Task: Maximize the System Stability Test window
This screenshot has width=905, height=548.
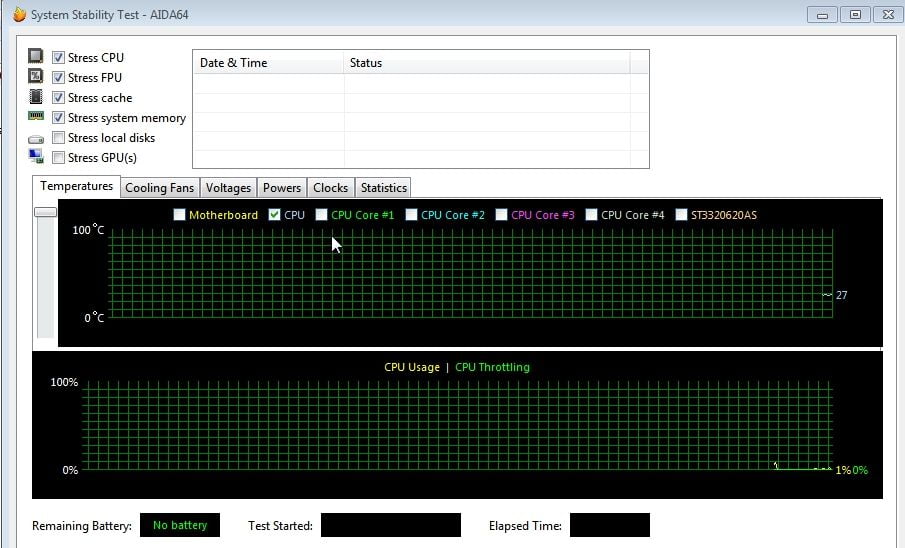Action: pyautogui.click(x=855, y=14)
